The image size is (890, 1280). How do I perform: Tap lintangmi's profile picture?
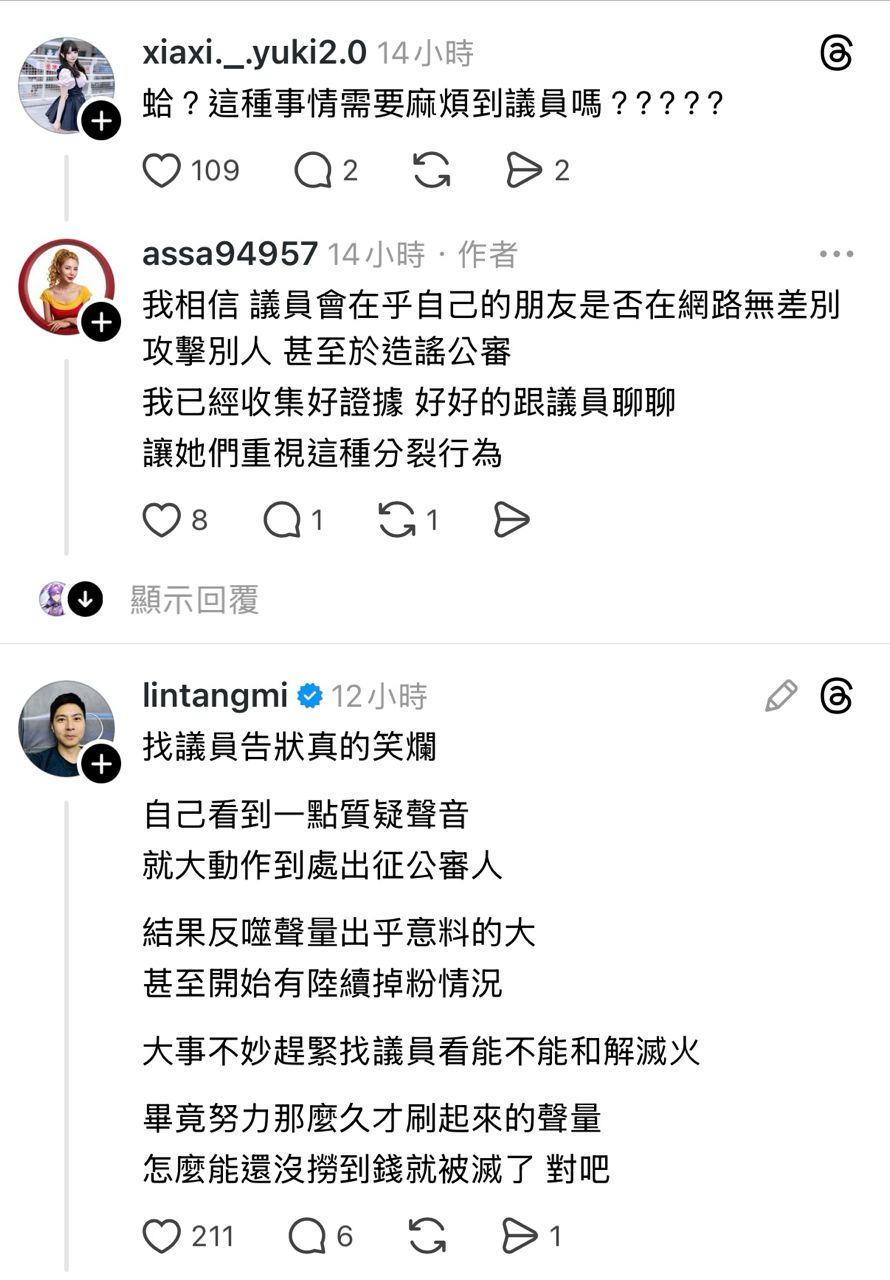tap(66, 728)
